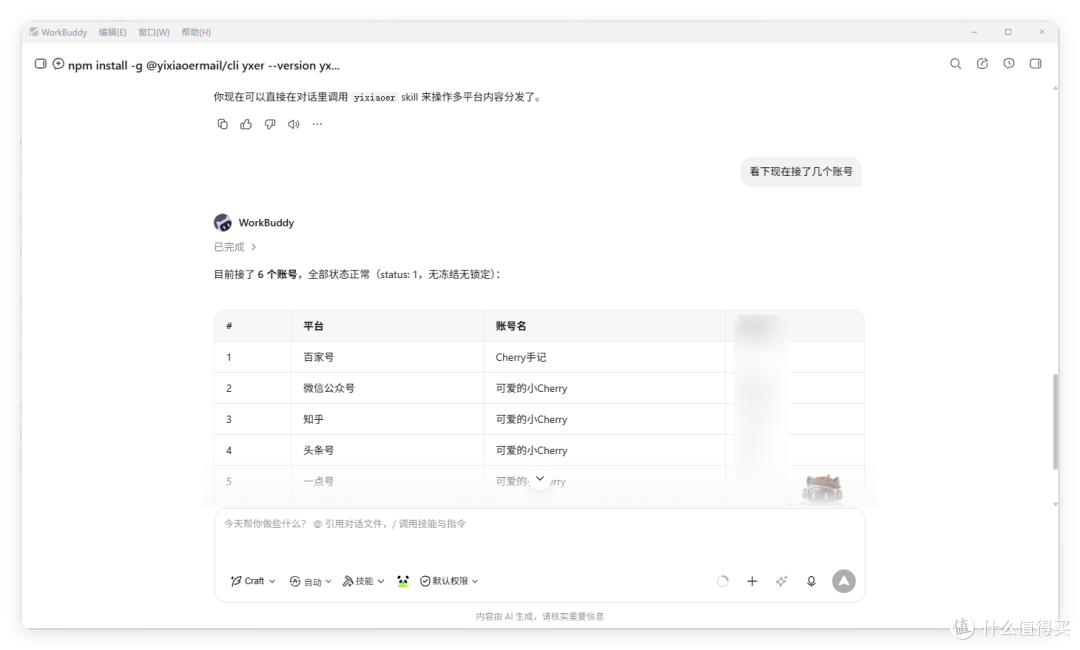Open the Craft mode dropdown
The height and width of the screenshot is (650, 1080).
point(253,581)
